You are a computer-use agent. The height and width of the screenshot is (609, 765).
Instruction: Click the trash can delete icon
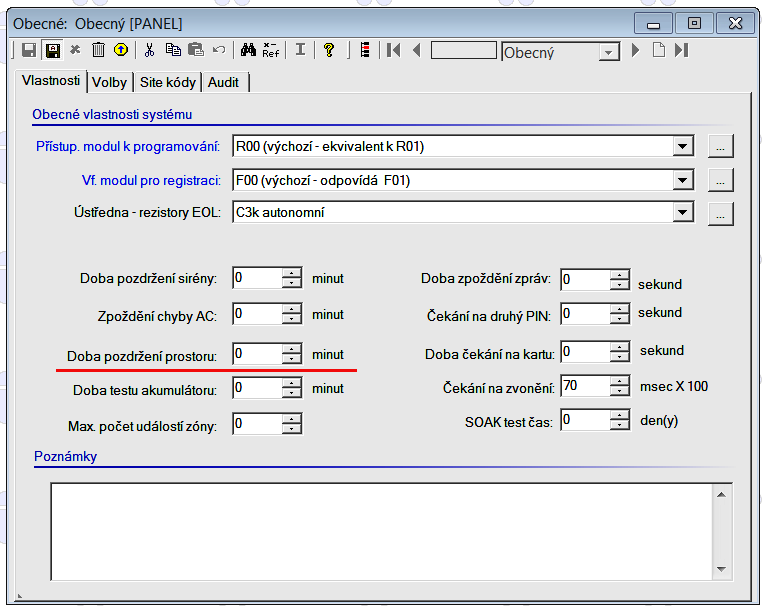coord(98,50)
